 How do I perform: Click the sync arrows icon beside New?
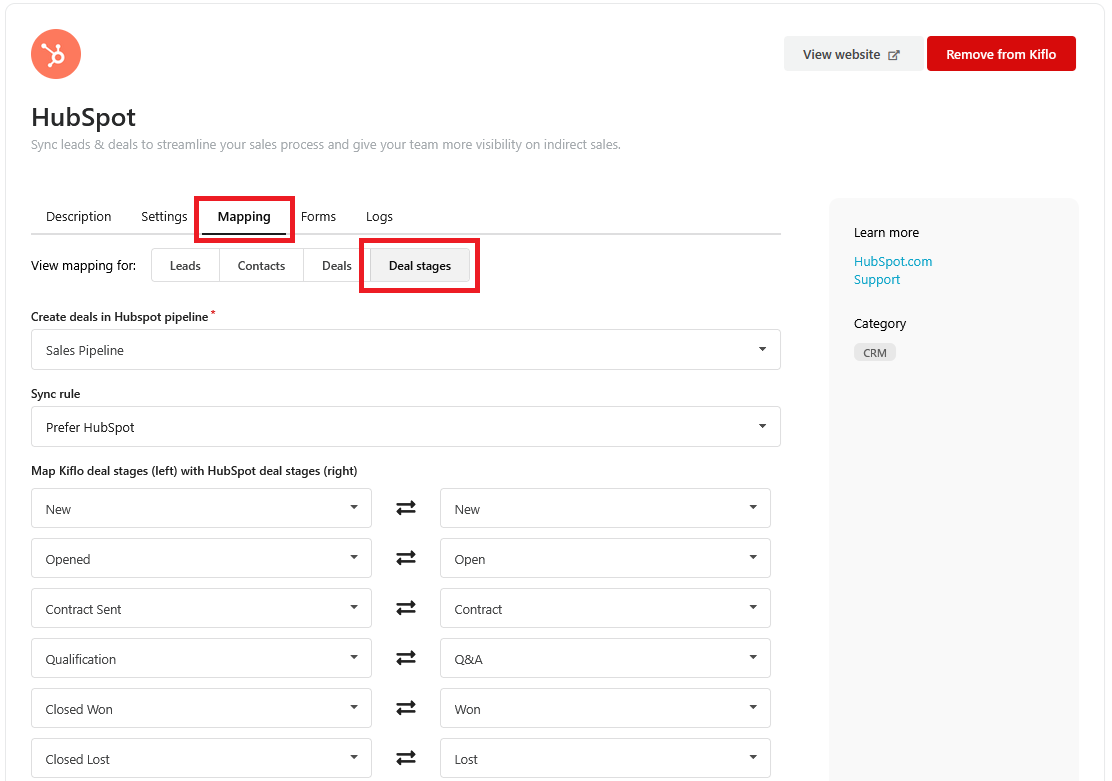point(406,508)
